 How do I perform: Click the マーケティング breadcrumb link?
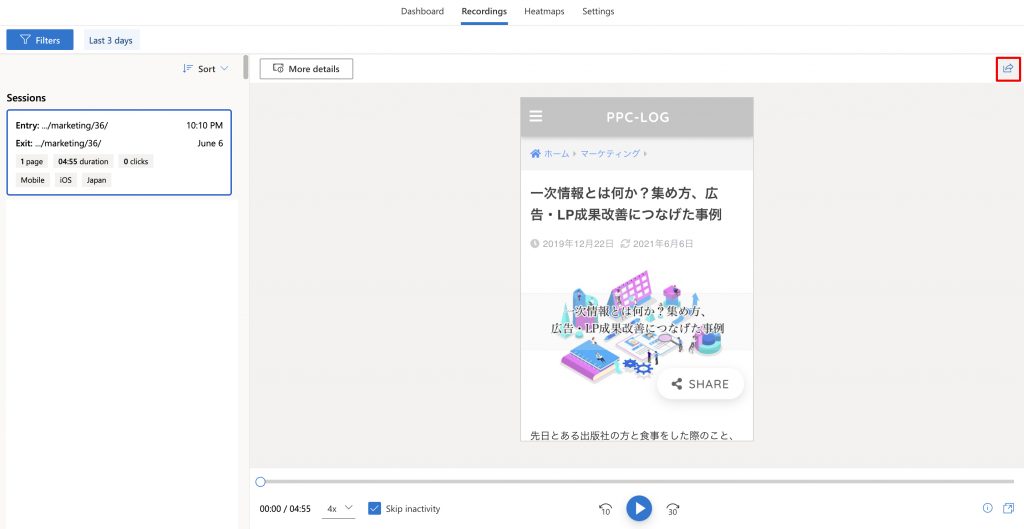610,153
